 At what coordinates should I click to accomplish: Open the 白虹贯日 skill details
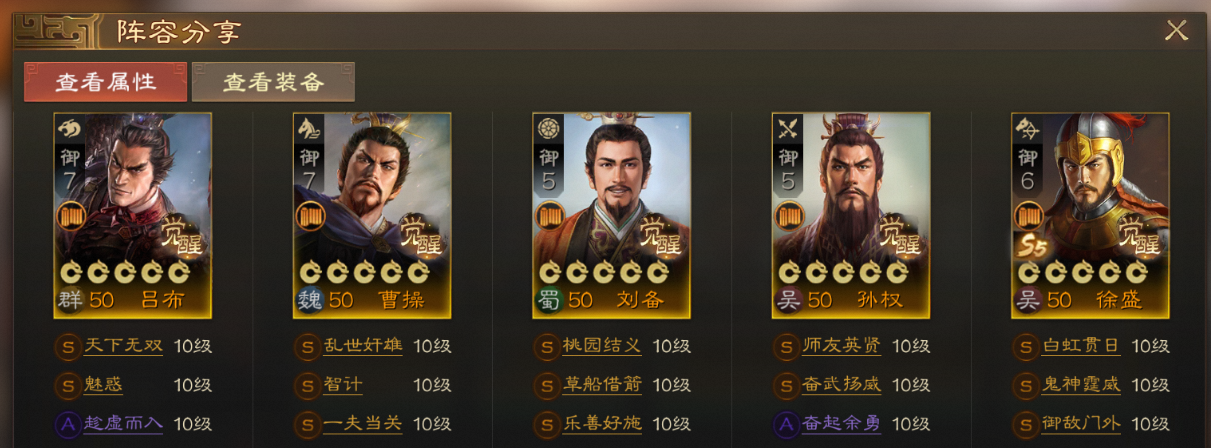coord(1081,347)
